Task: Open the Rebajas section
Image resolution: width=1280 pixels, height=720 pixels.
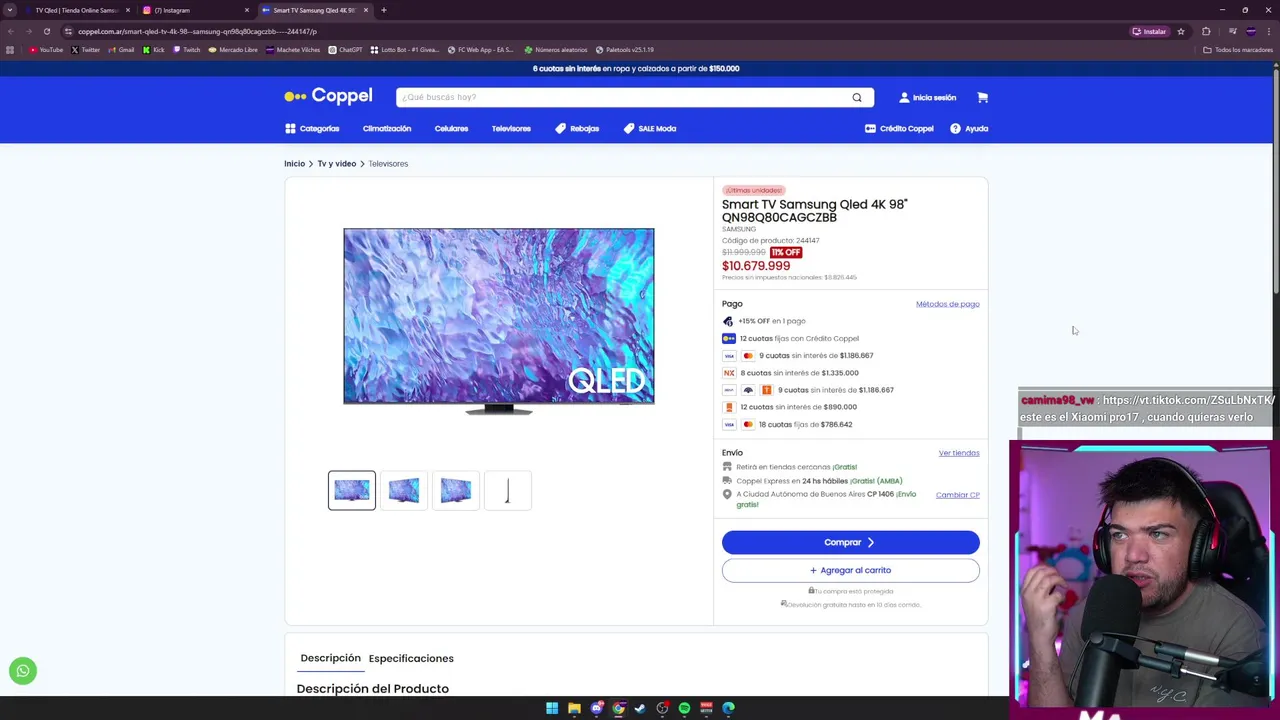Action: coord(577,128)
